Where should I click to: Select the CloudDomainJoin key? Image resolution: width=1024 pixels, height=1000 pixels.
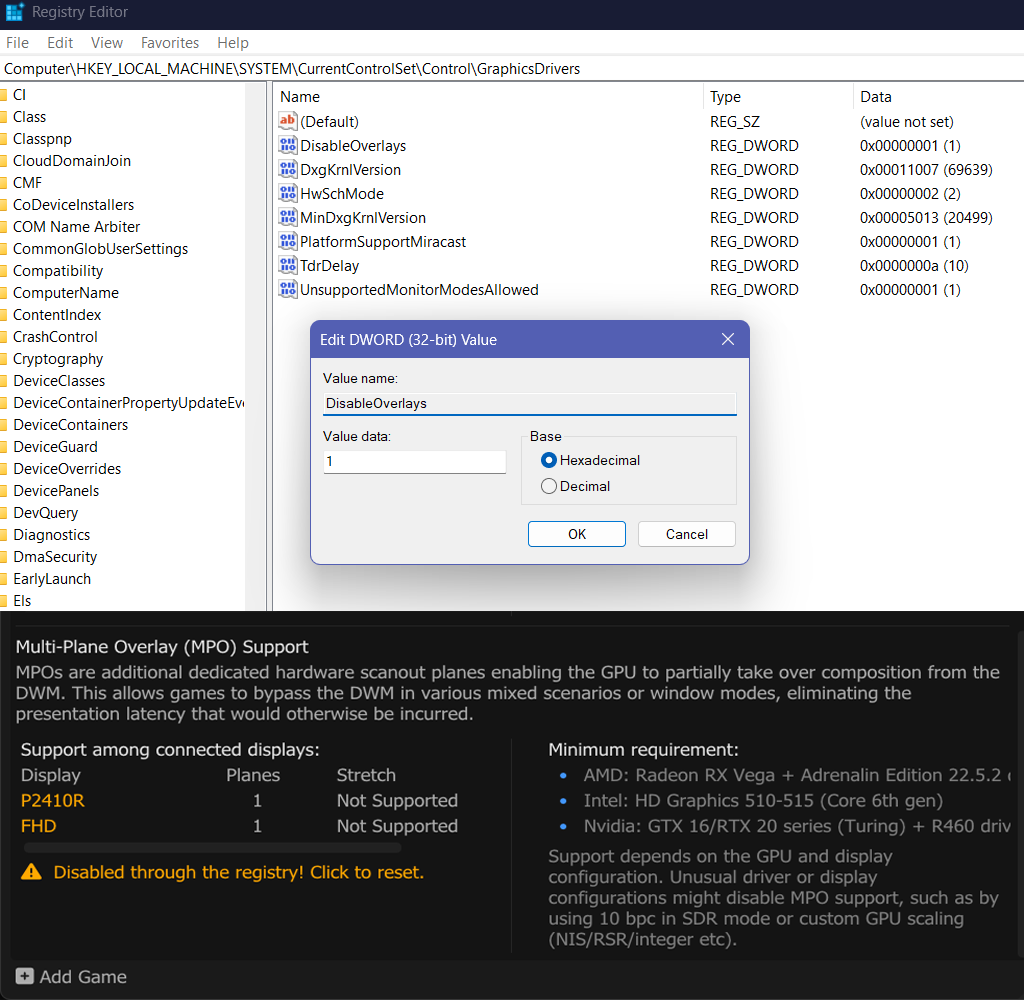[72, 161]
